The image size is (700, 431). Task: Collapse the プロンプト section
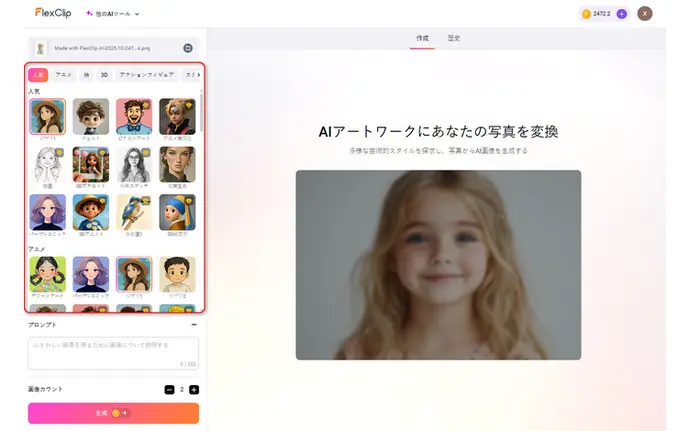coord(194,325)
